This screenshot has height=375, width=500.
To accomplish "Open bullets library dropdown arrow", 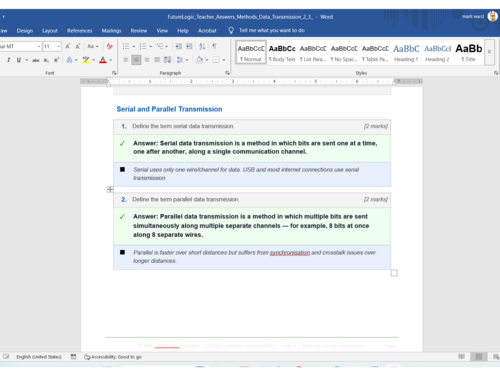I will (134, 46).
